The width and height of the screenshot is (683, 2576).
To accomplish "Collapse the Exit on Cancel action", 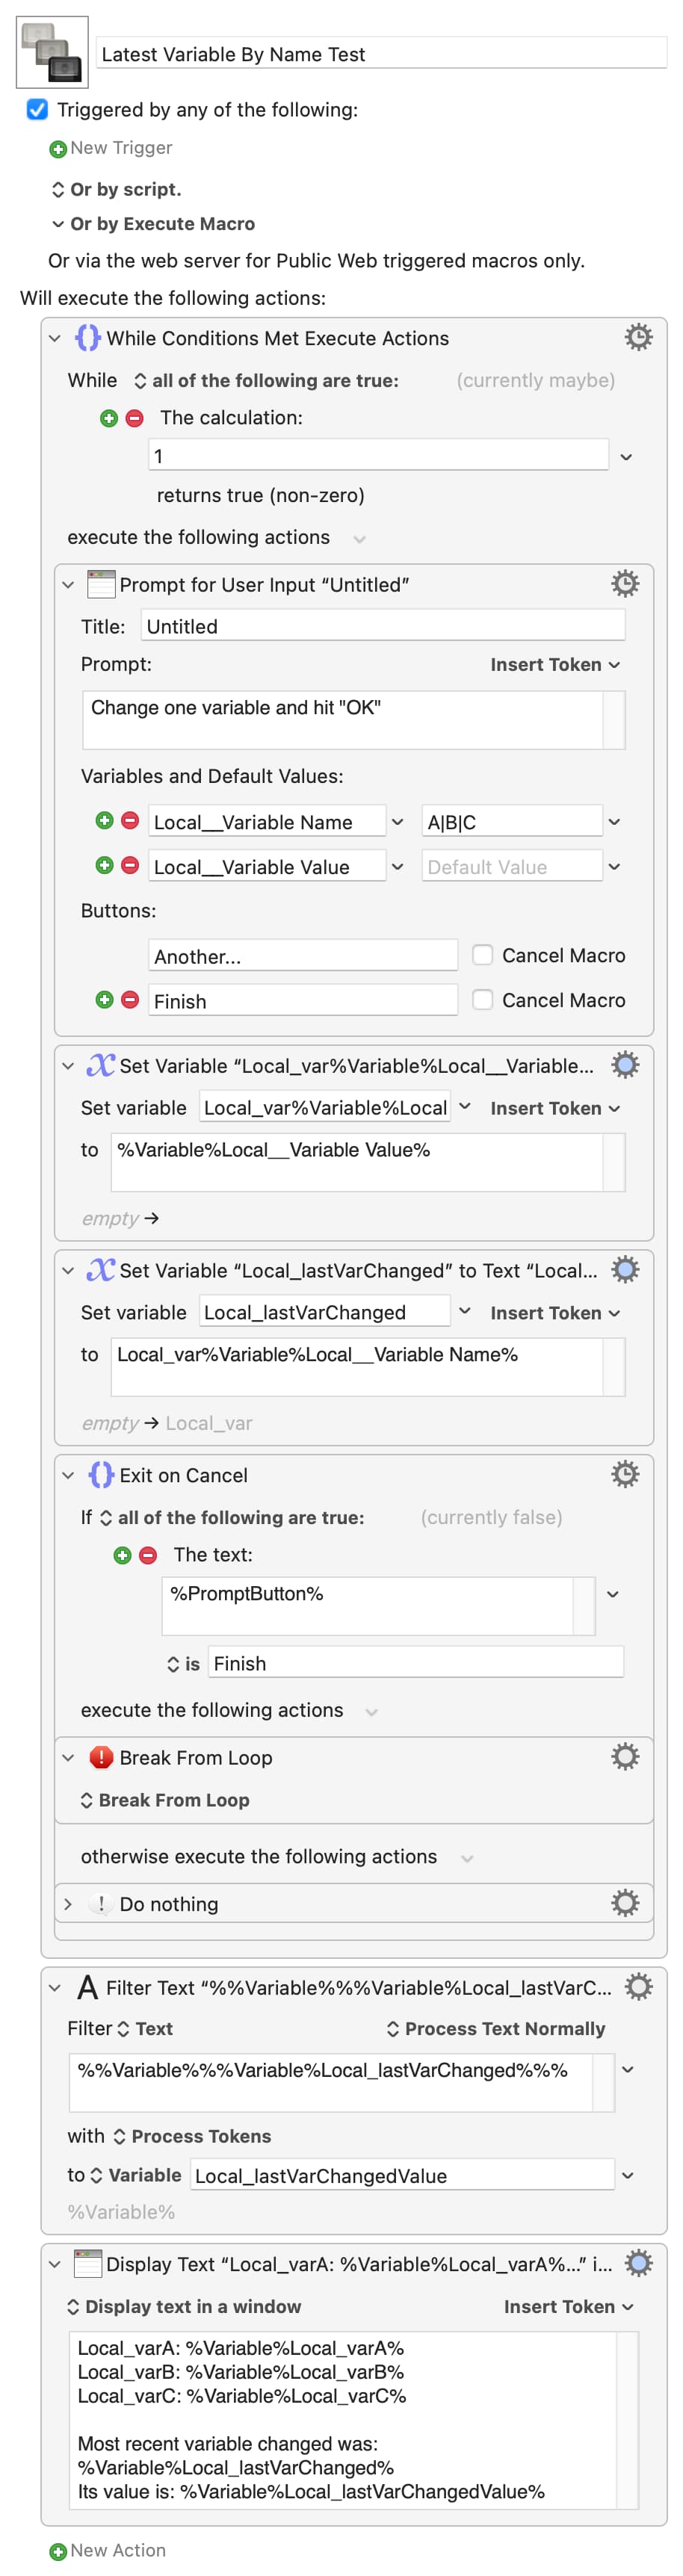I will tap(68, 1475).
